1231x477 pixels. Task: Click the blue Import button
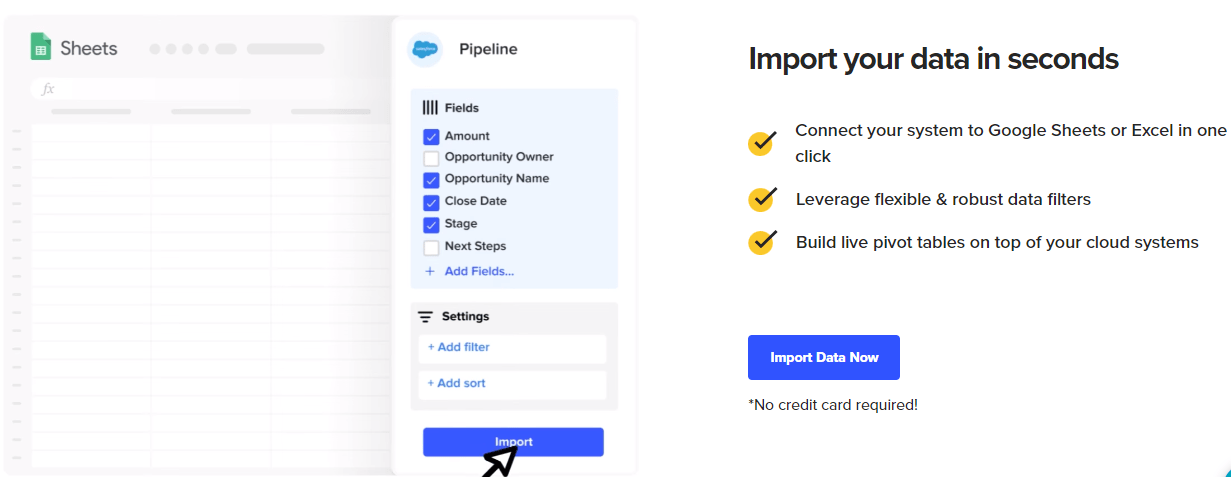coord(513,442)
